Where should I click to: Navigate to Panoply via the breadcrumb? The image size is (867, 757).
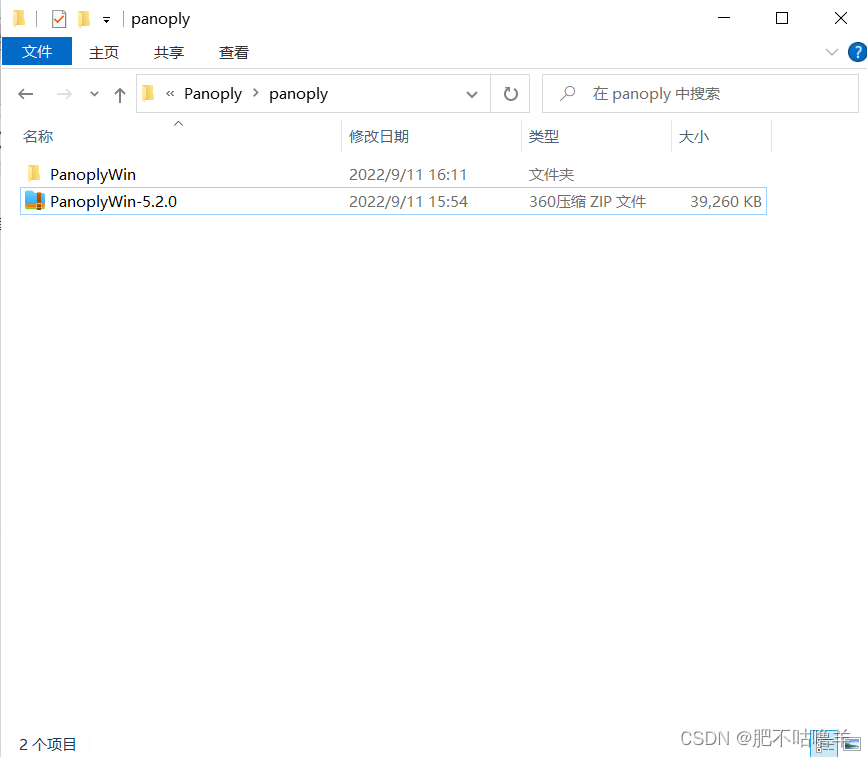(x=212, y=93)
